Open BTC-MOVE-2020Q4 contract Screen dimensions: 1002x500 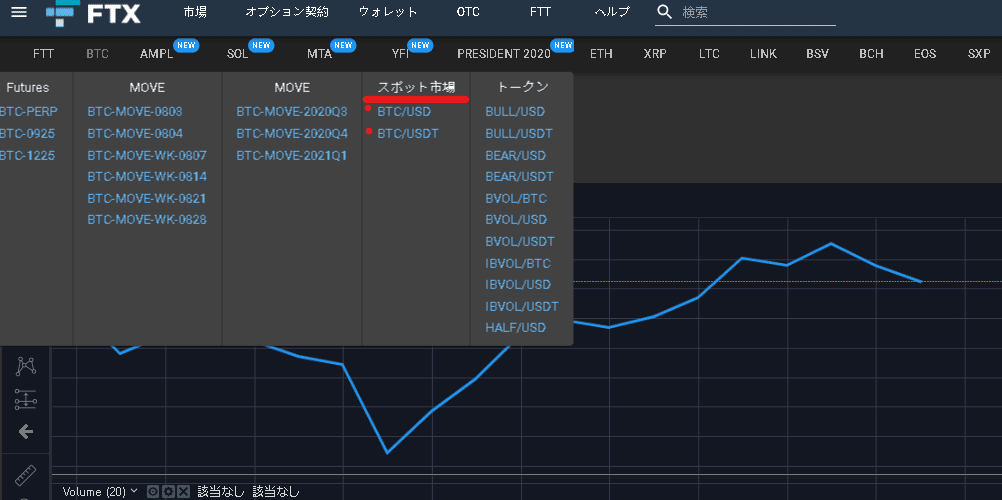click(x=292, y=134)
